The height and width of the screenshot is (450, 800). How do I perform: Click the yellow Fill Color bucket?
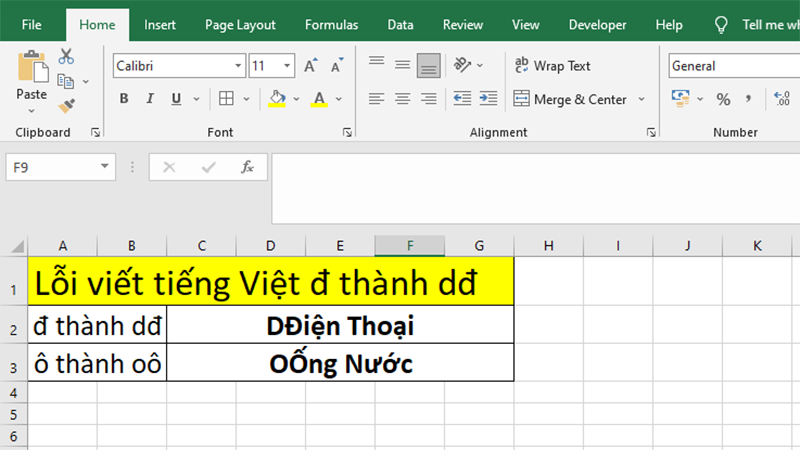click(277, 99)
